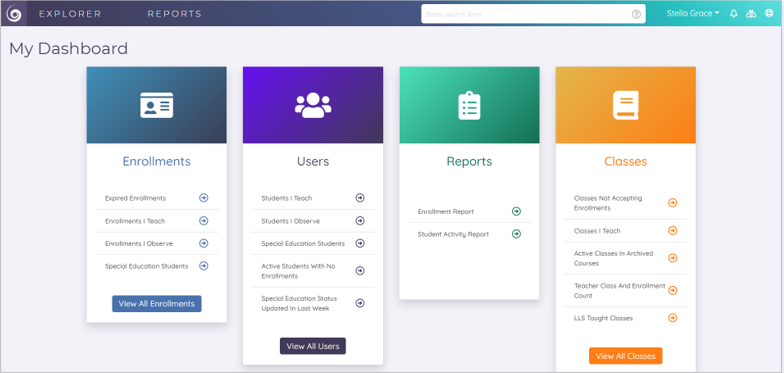Image resolution: width=784 pixels, height=373 pixels.
Task: Click the people group icon on Users card
Action: [x=313, y=105]
